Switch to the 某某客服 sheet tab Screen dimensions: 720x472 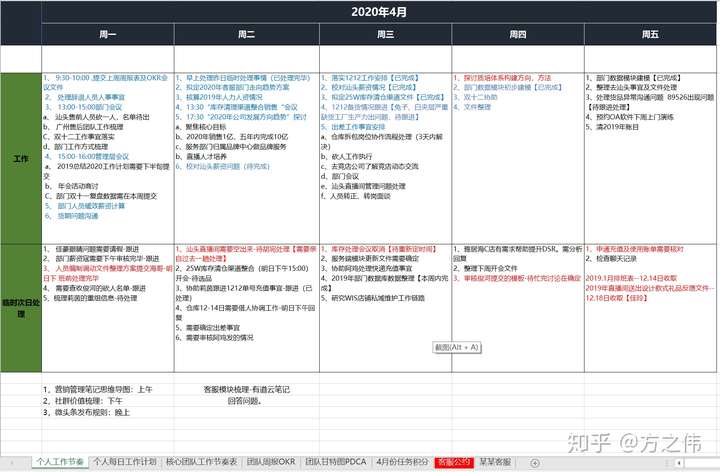point(495,462)
